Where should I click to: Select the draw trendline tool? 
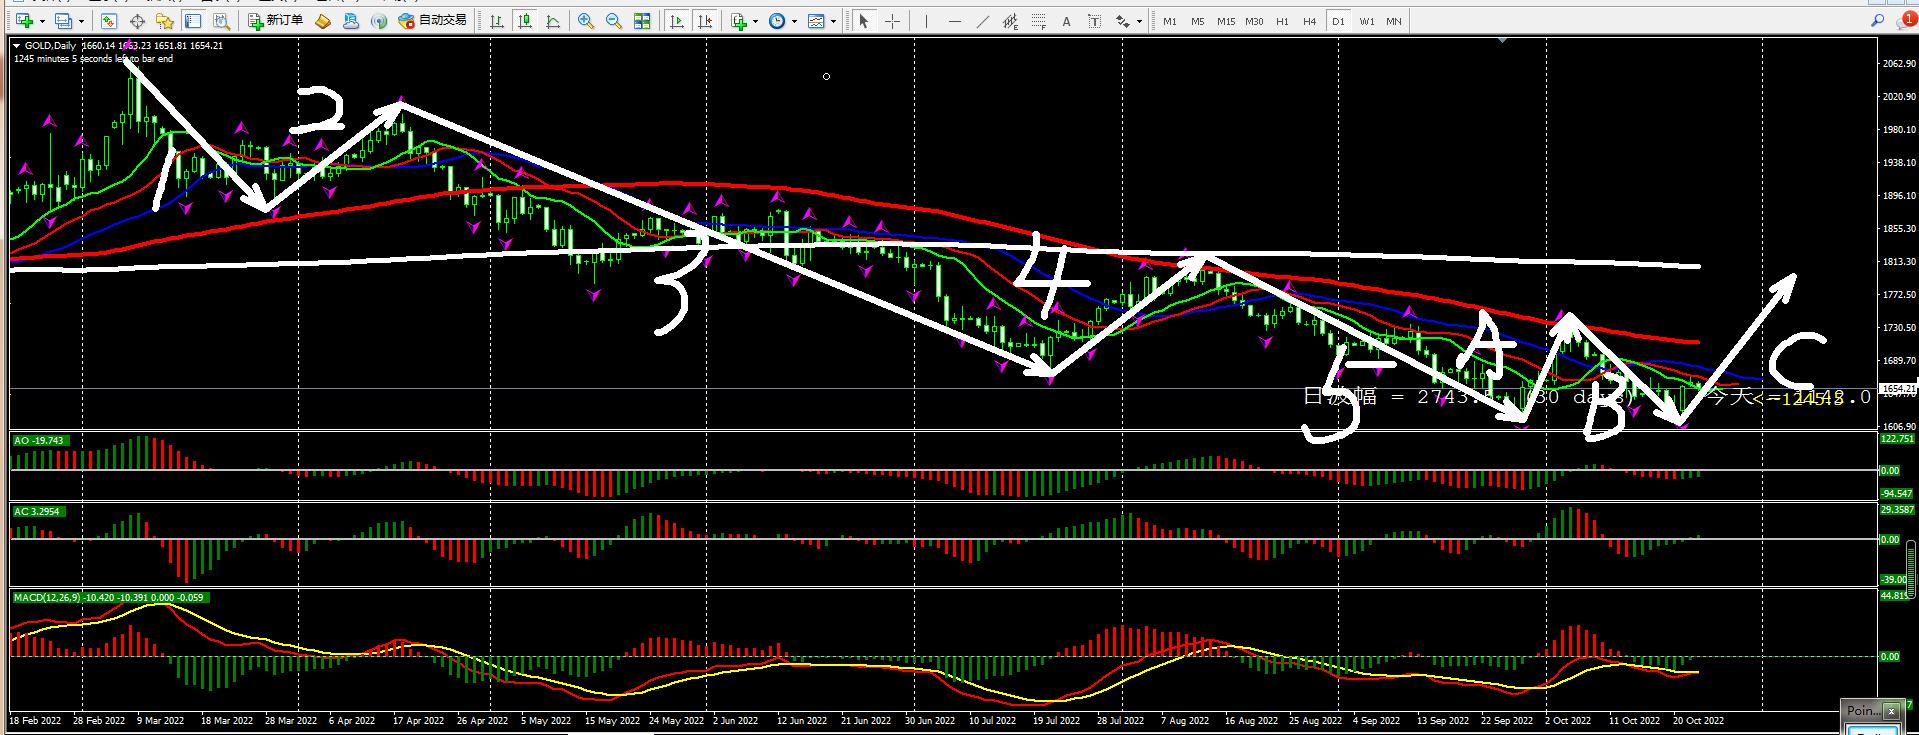click(x=982, y=21)
